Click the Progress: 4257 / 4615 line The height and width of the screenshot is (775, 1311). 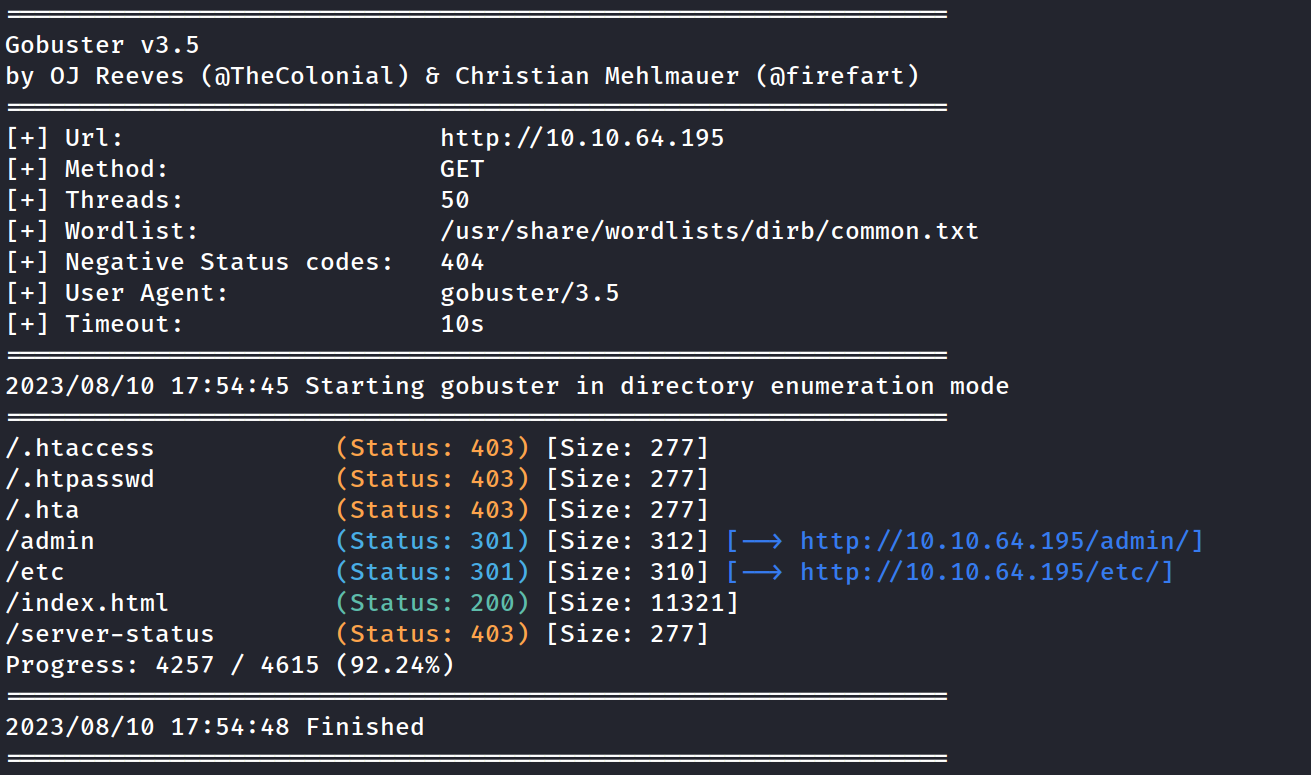230,665
